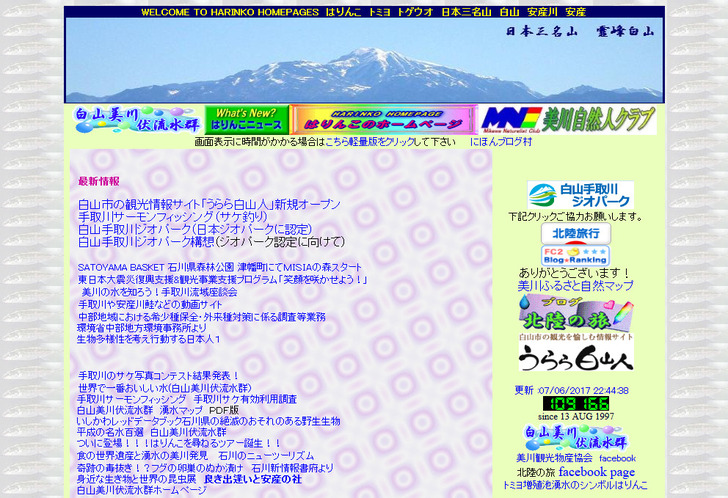Open the FC2 Blog Ranking badge
728x498 pixels.
tap(575, 255)
